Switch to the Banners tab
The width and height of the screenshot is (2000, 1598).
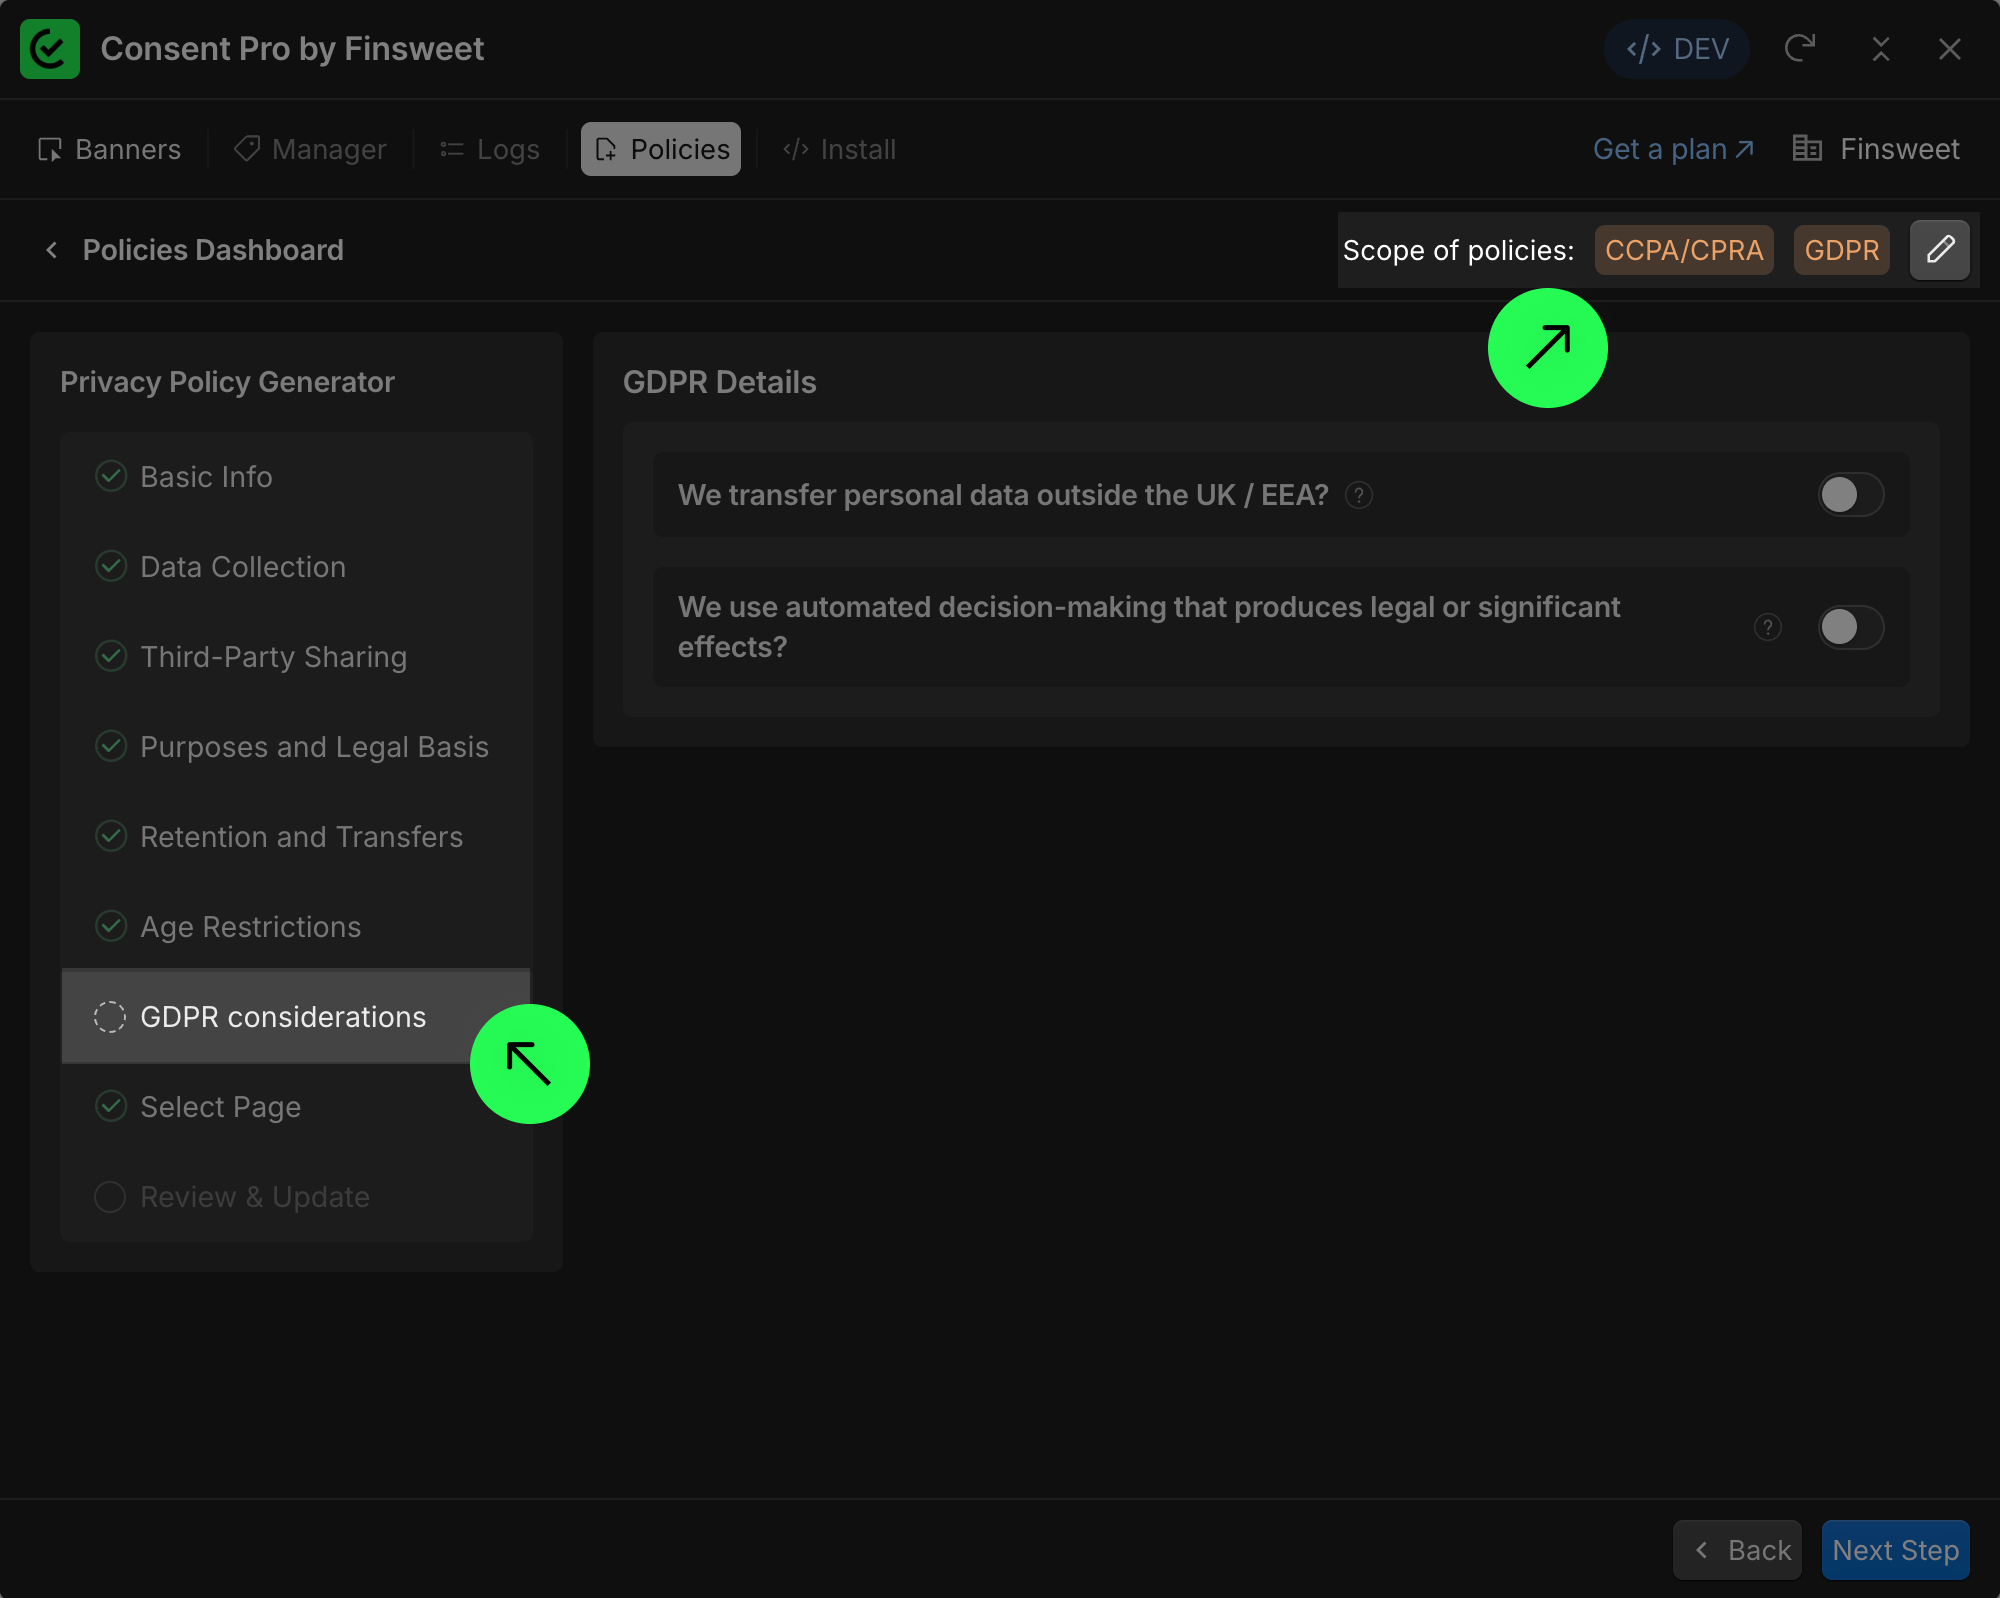110,149
